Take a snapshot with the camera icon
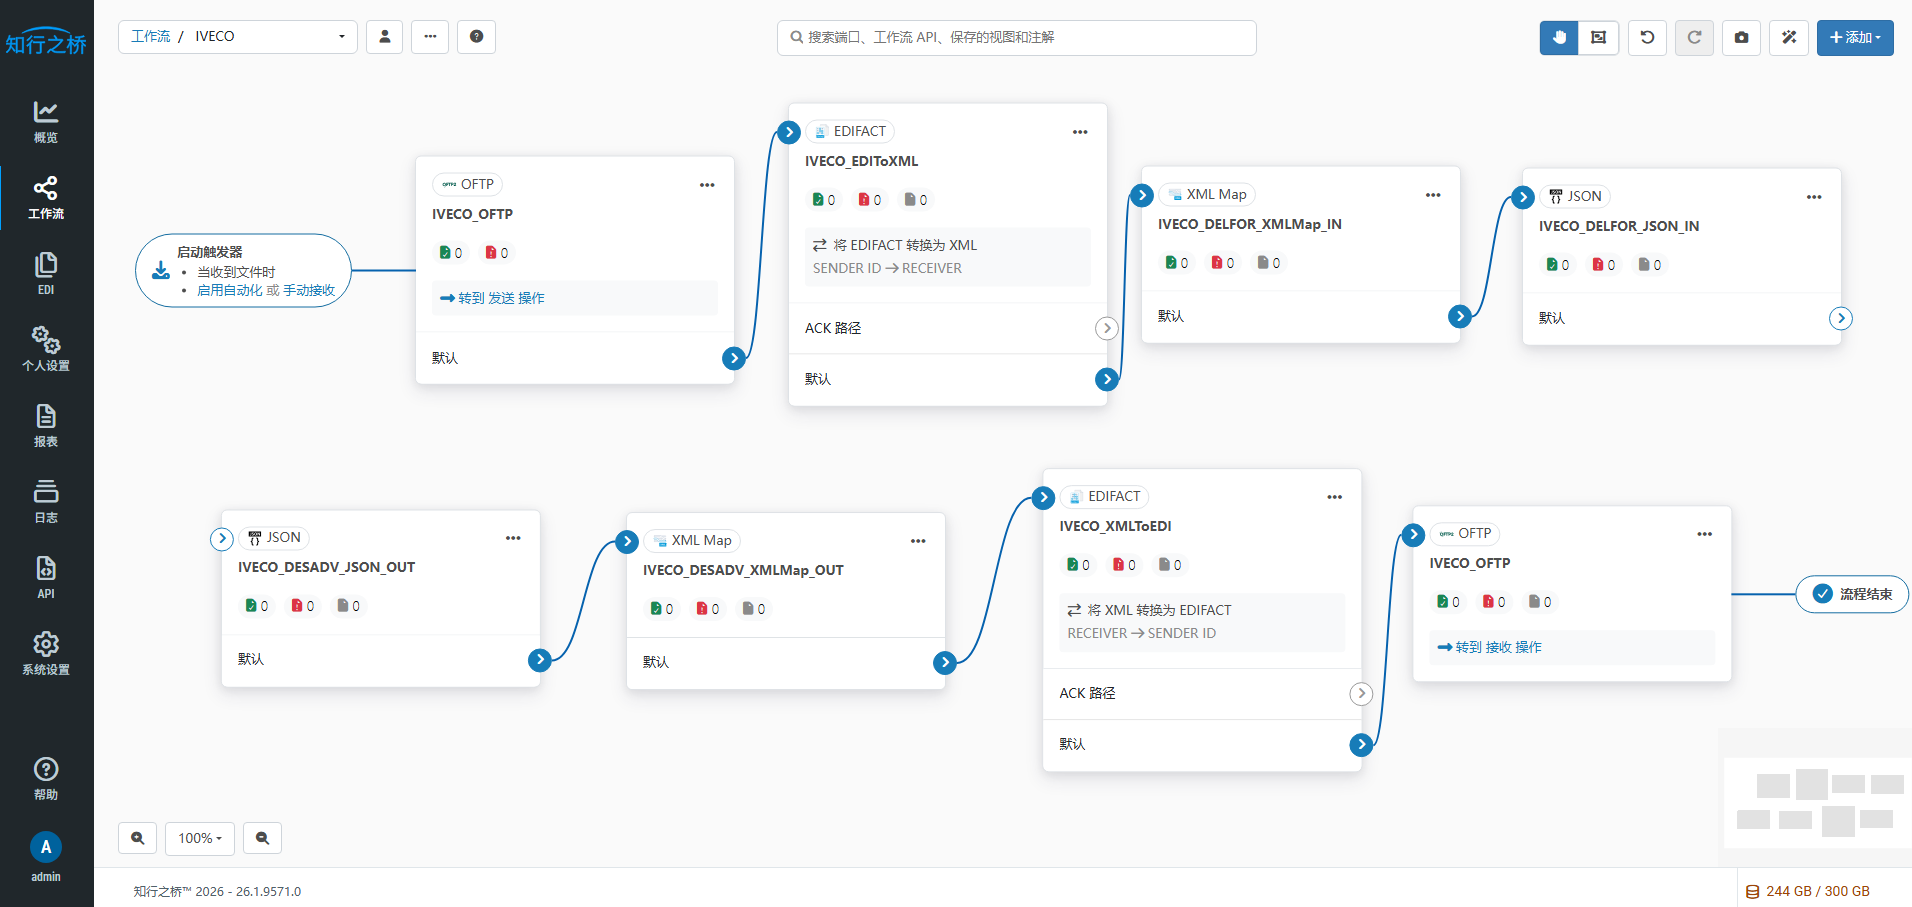Screen dimensions: 1912x907 tap(1741, 38)
